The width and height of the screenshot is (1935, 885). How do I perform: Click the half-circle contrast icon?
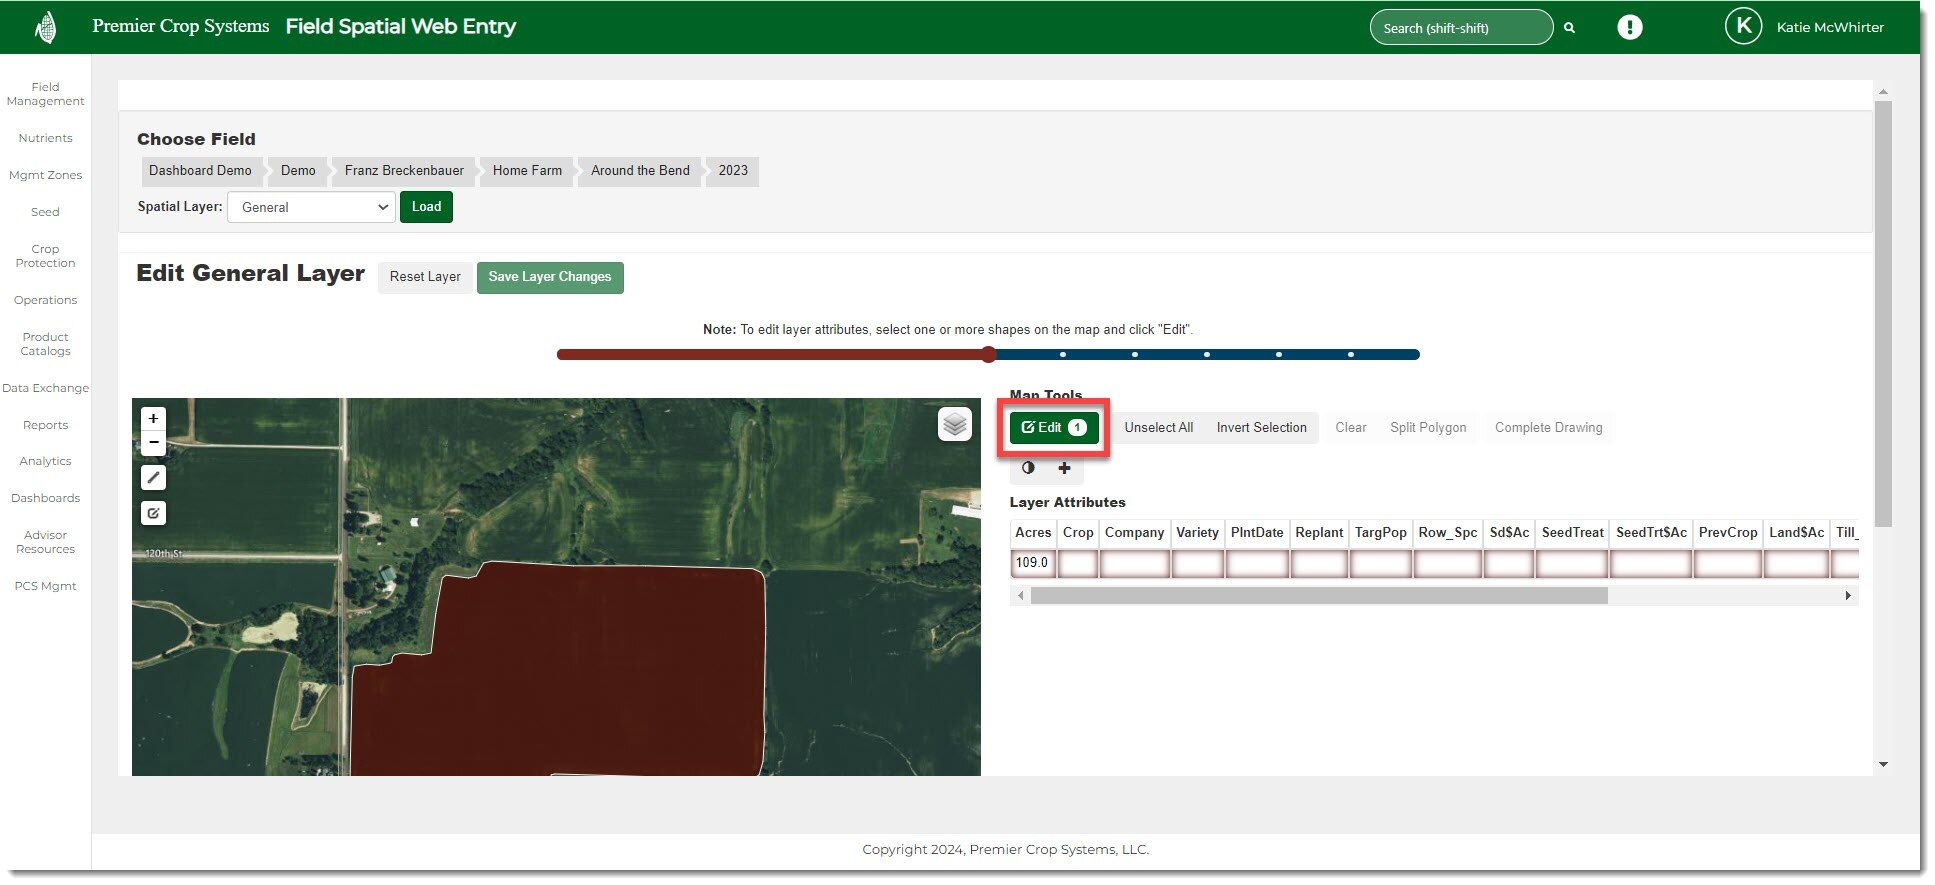point(1028,468)
